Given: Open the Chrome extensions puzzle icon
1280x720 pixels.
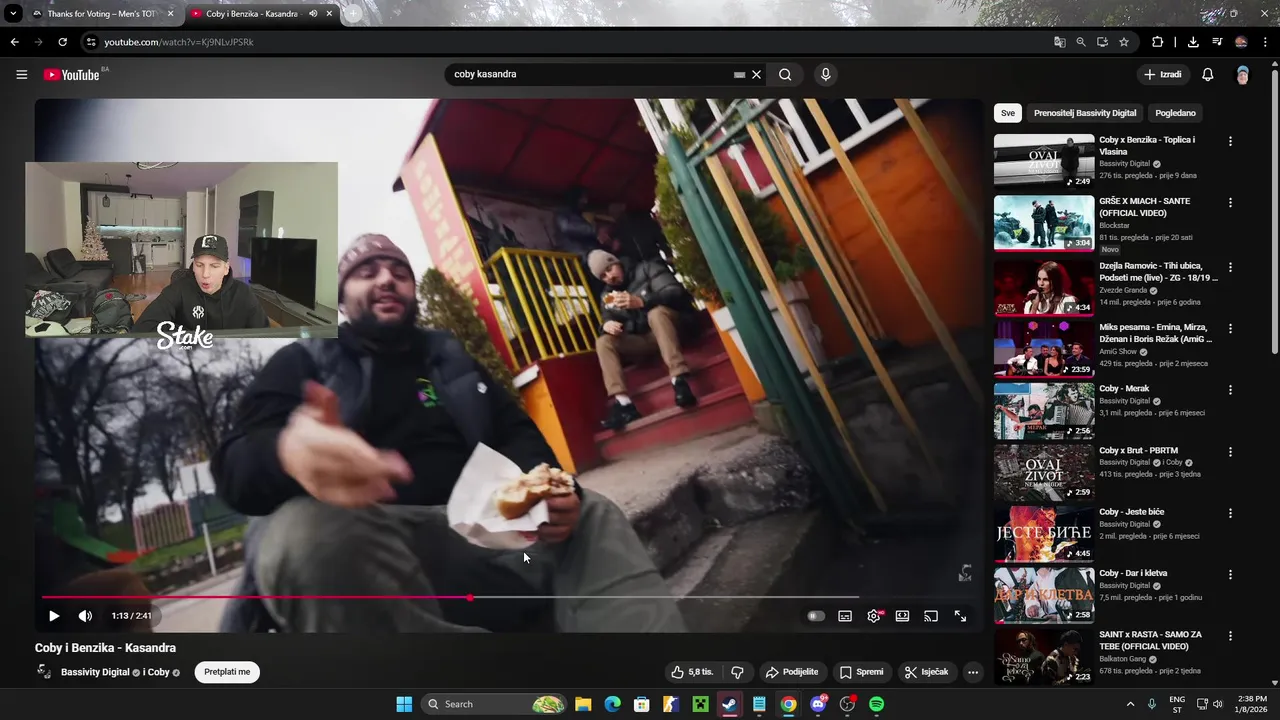Looking at the screenshot, I should coord(1158,42).
